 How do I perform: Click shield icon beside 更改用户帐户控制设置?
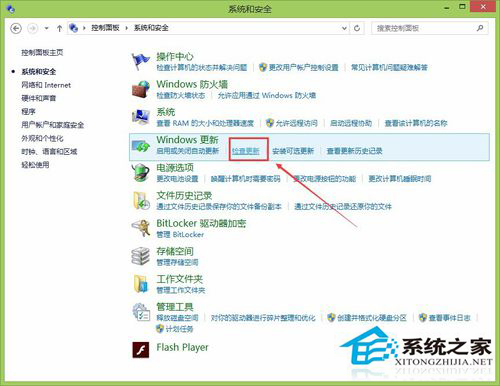pyautogui.click(x=263, y=67)
